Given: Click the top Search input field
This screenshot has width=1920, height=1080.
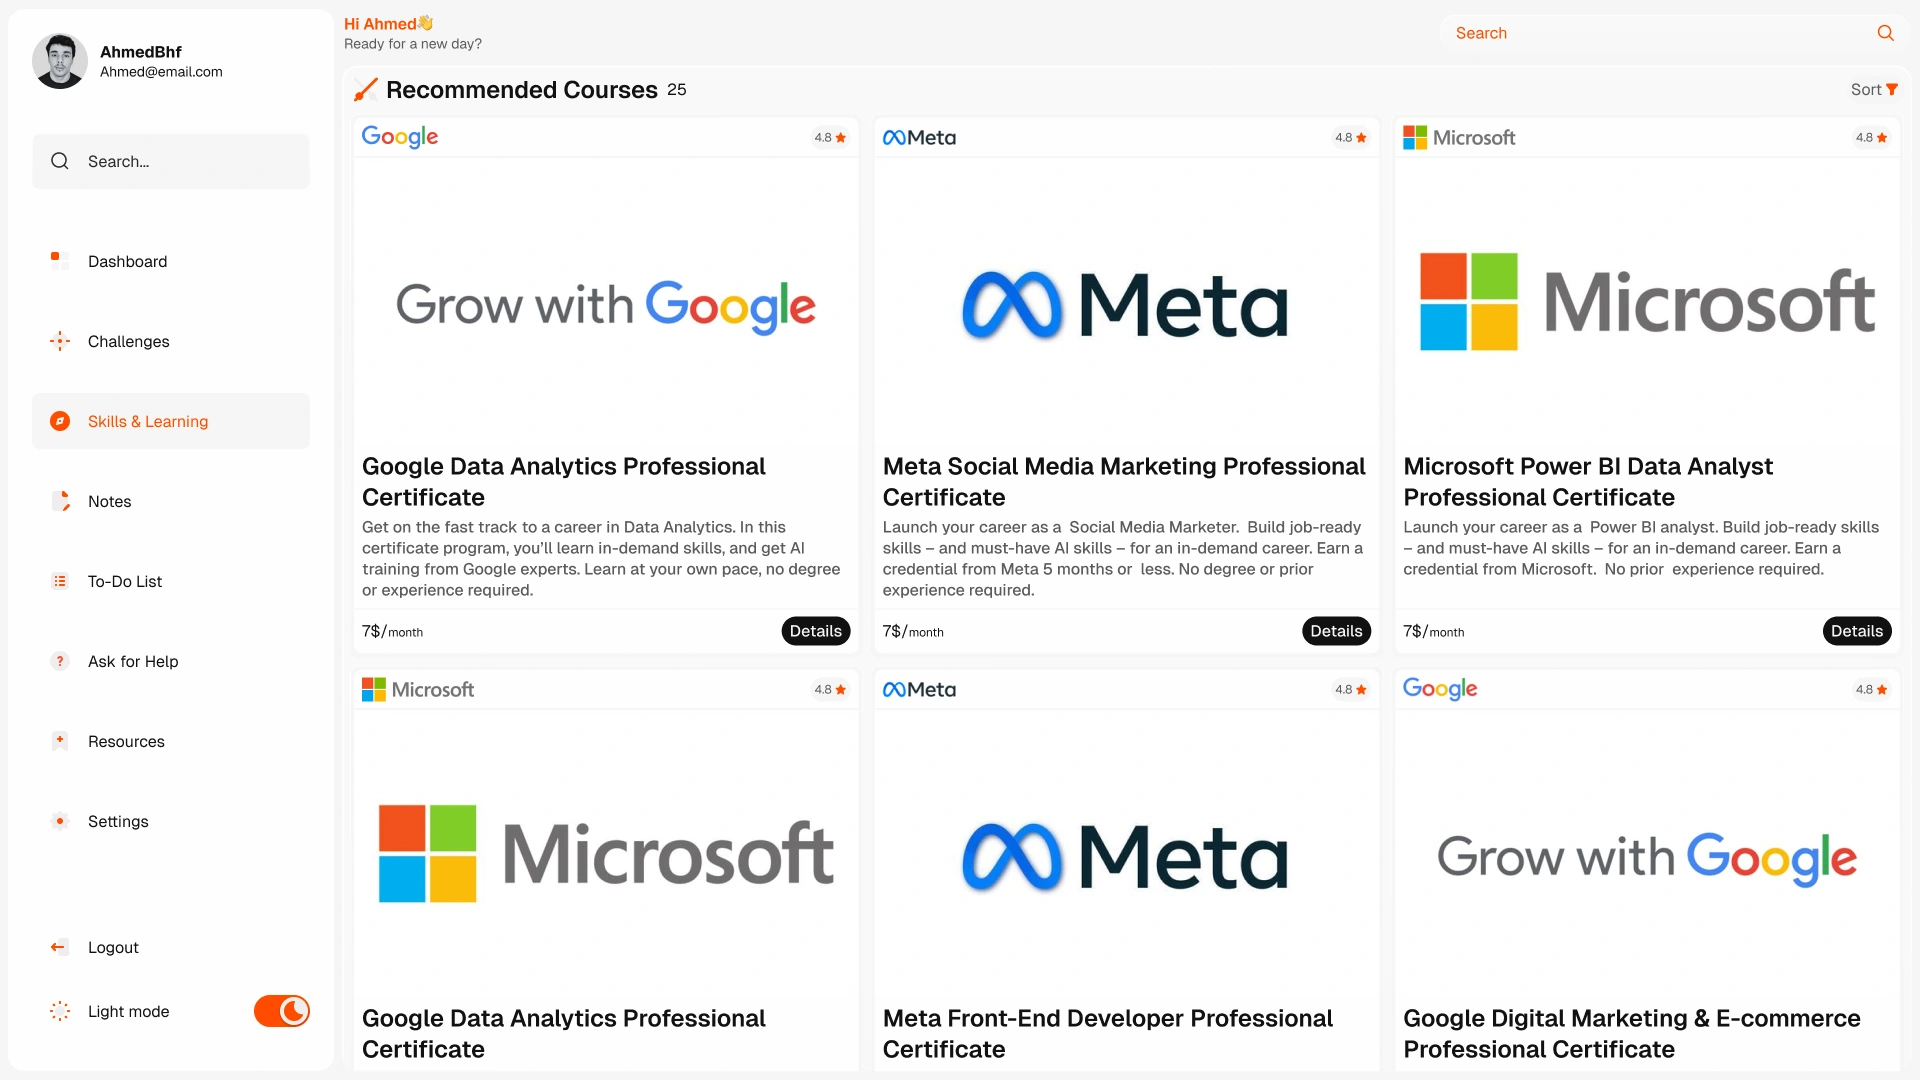Looking at the screenshot, I should point(1676,33).
